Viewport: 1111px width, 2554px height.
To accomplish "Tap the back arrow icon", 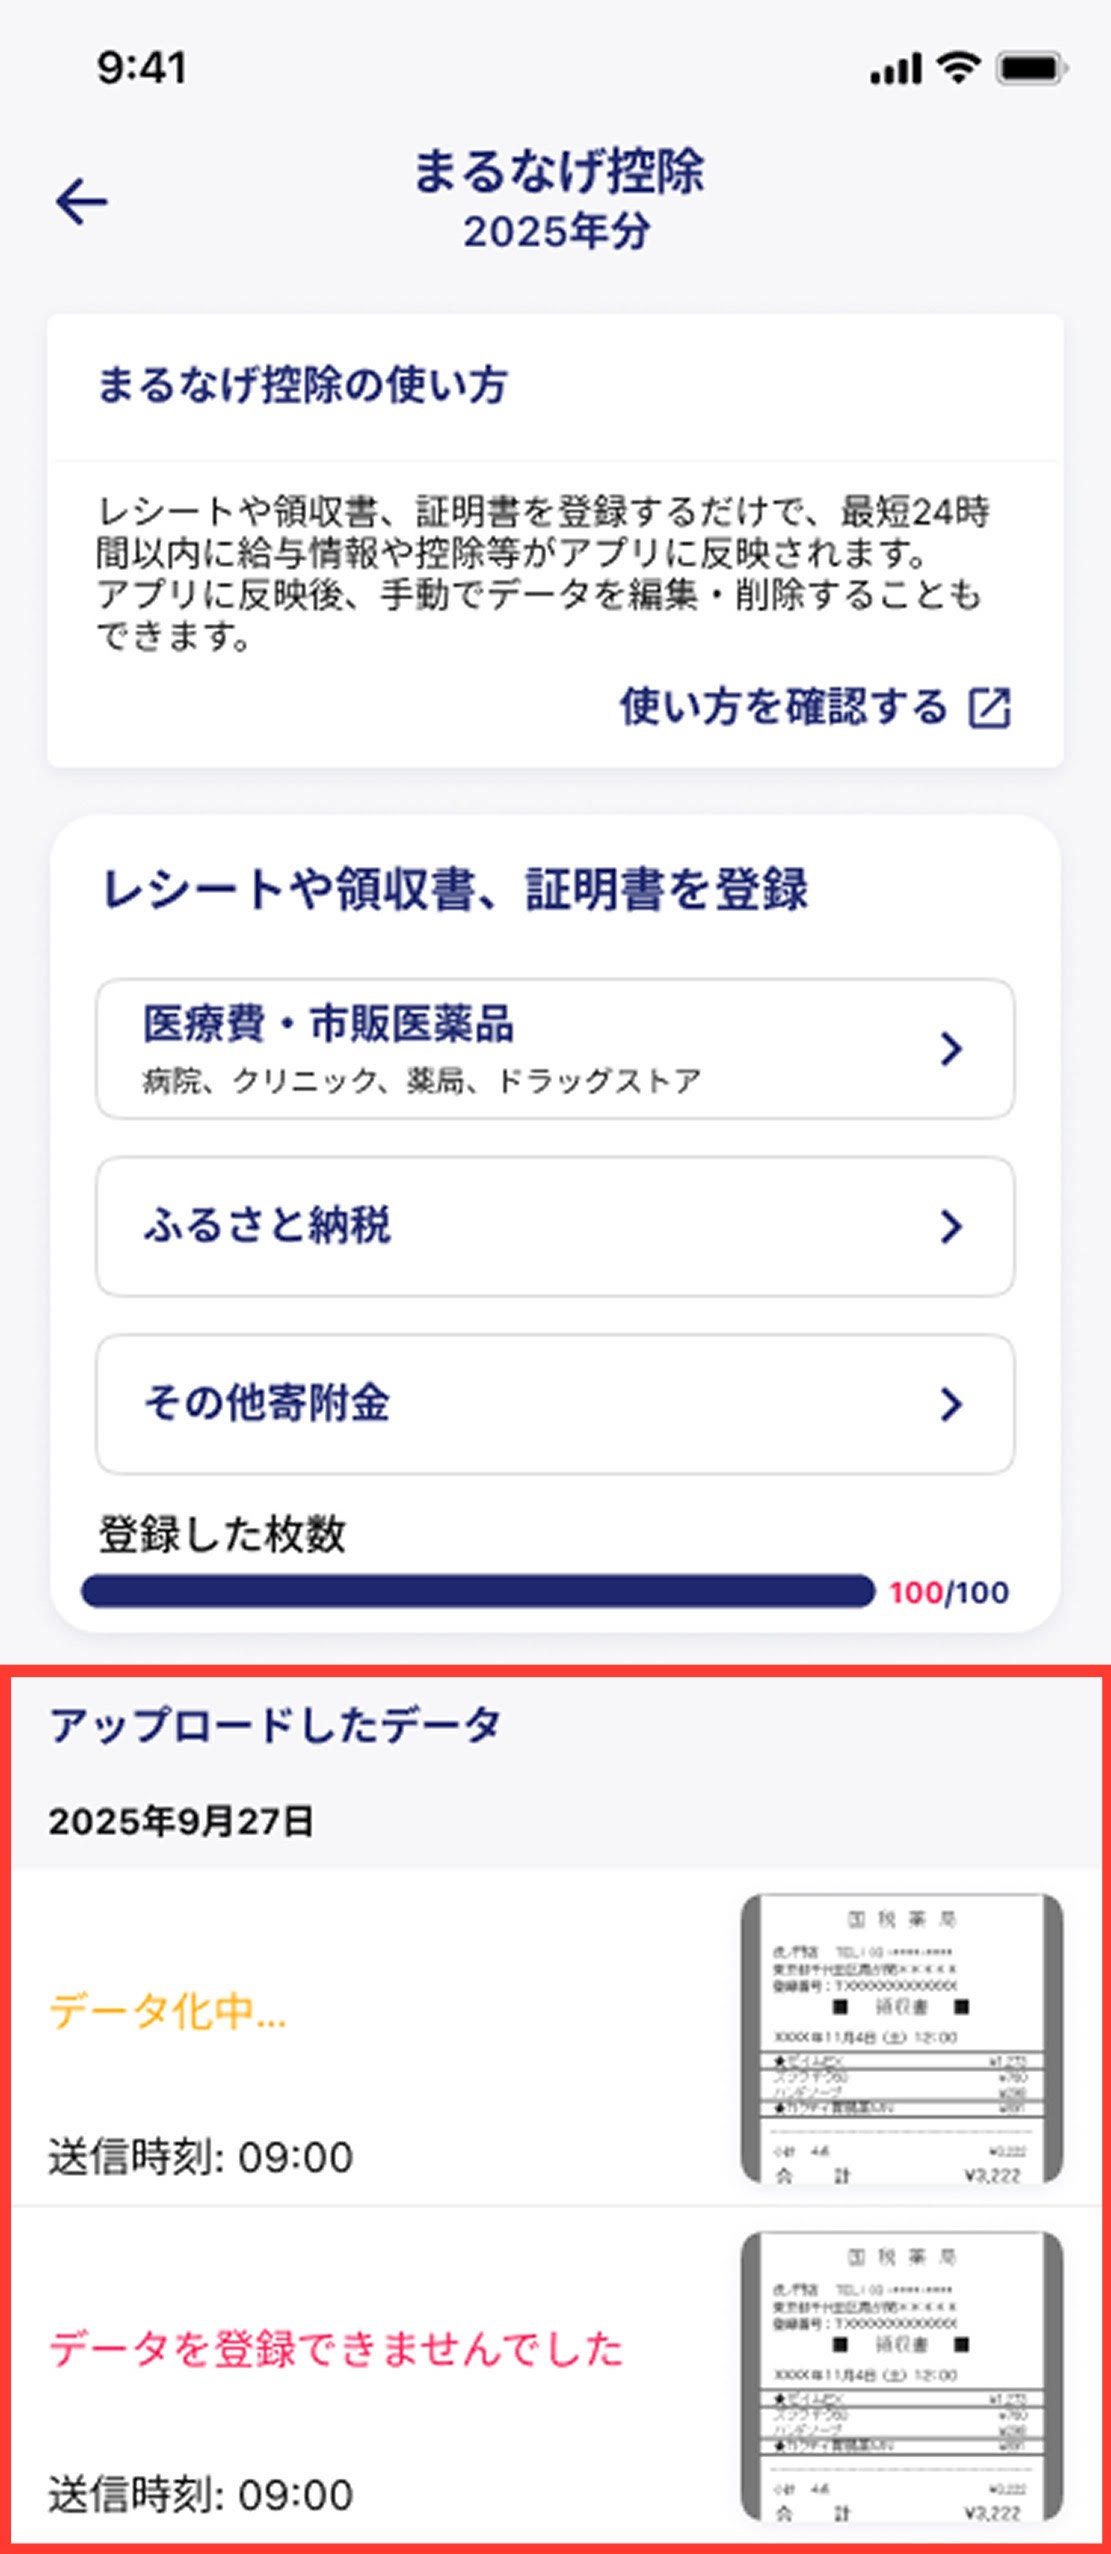I will point(82,202).
